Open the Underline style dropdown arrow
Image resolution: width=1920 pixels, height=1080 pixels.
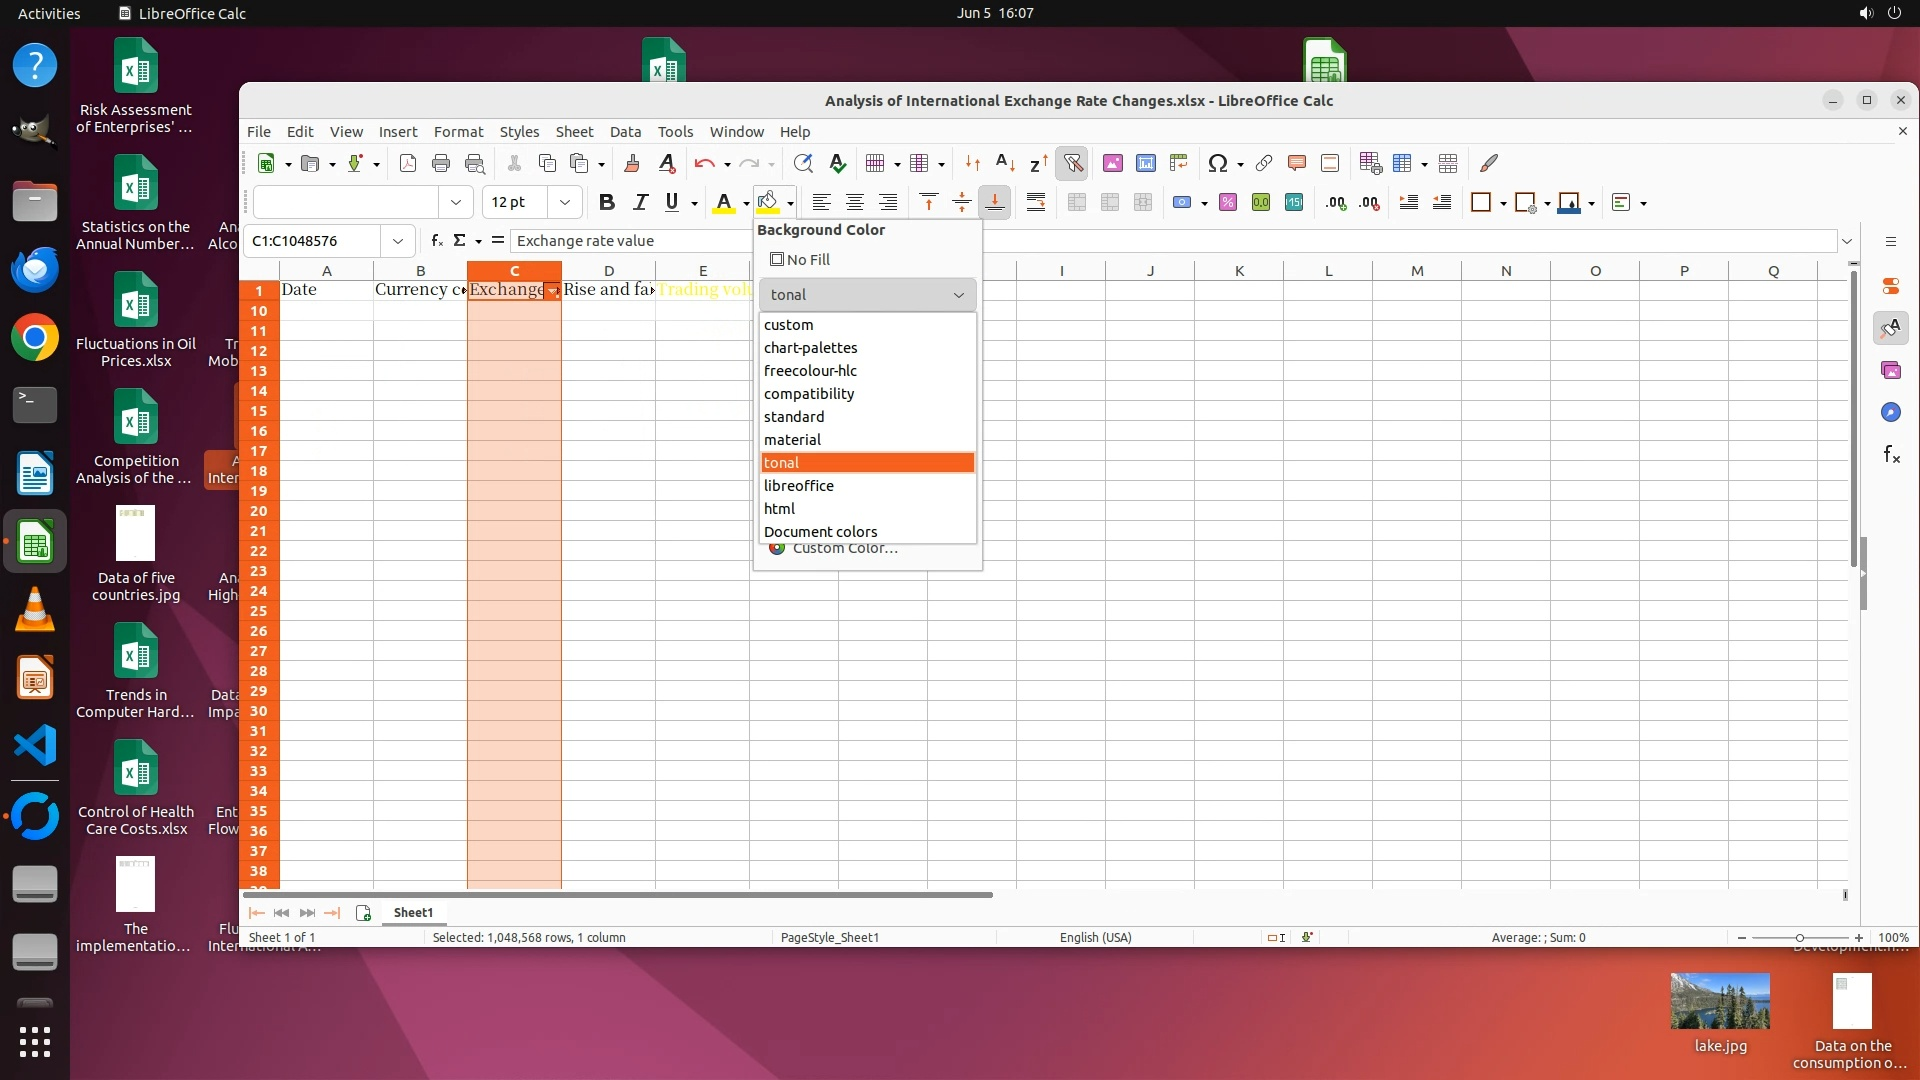[x=694, y=204]
